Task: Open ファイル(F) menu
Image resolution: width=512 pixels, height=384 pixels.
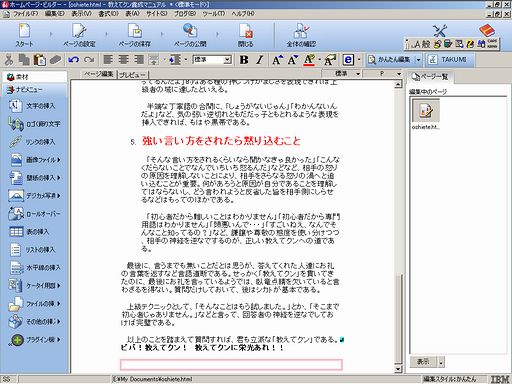Action: click(x=26, y=14)
